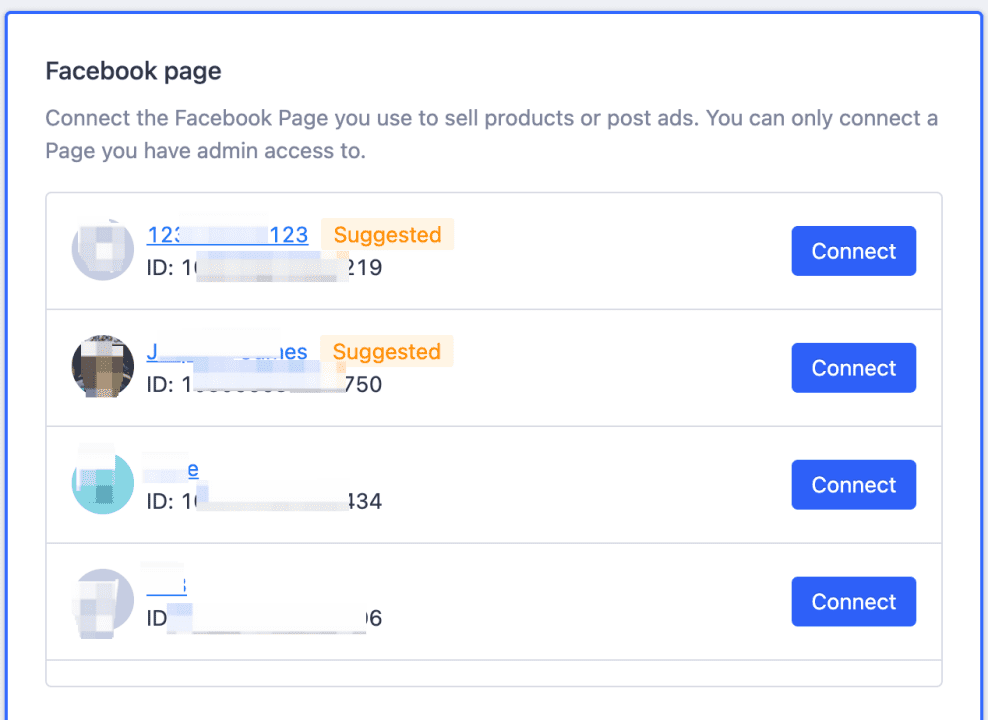Open the page link starting with 123

(227, 234)
